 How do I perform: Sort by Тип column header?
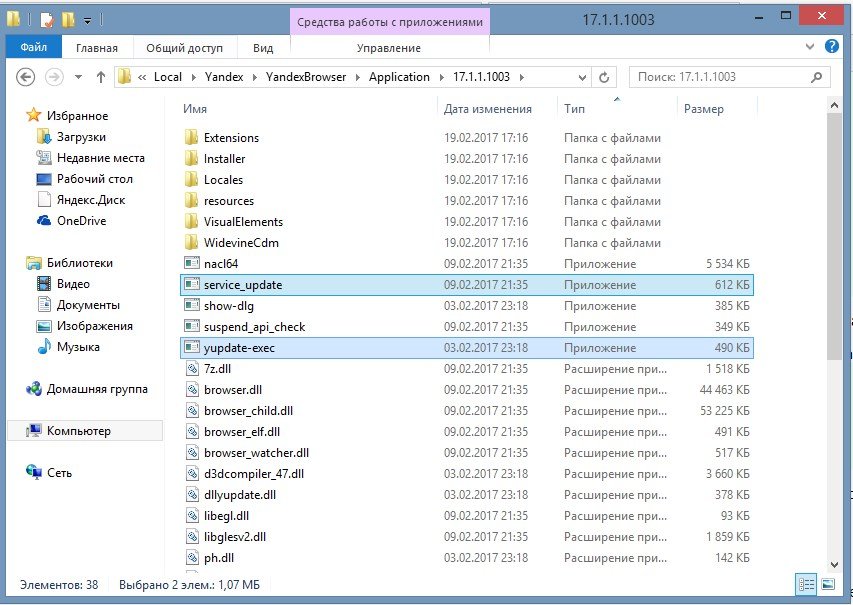coord(574,109)
